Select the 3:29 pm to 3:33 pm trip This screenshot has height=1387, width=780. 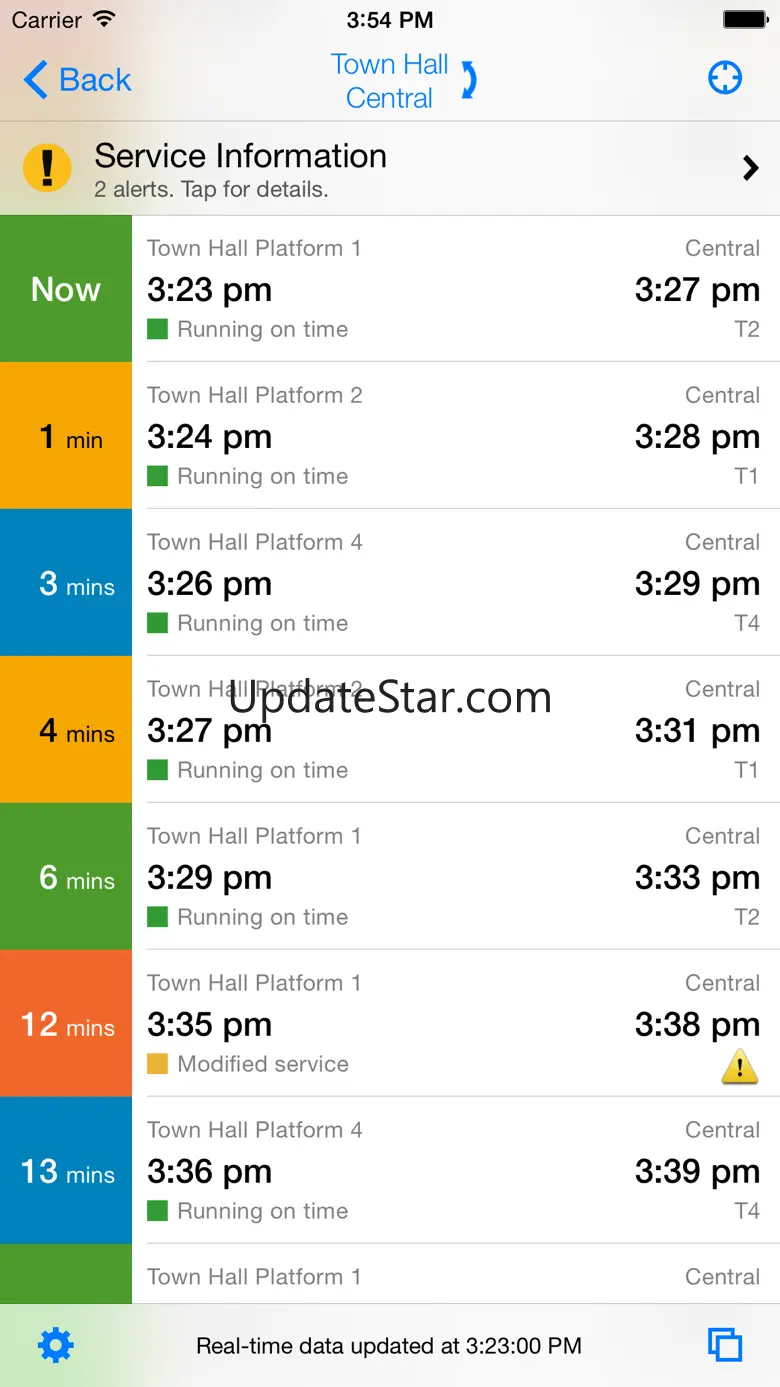point(455,877)
